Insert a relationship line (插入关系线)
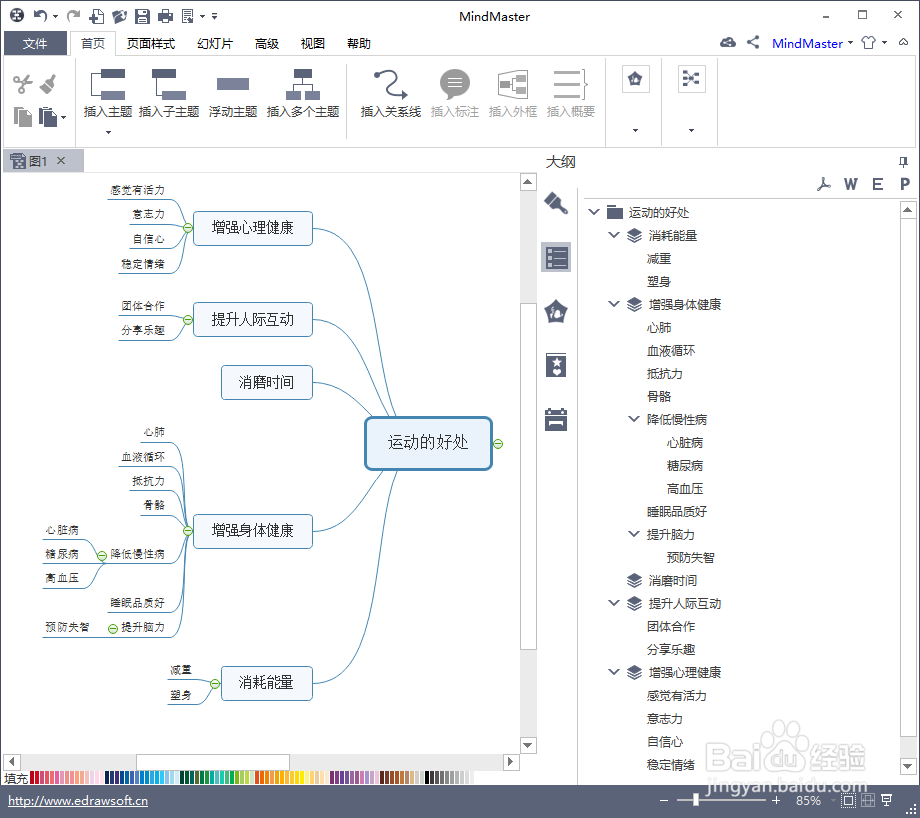 click(x=391, y=93)
